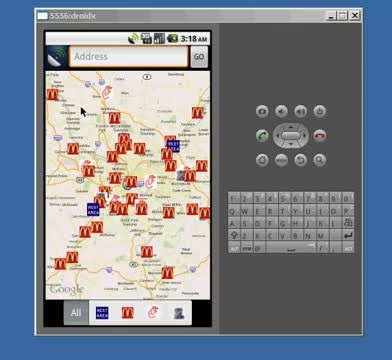Raise volume with emulator volume-up button
This screenshot has height=360, width=392.
(301, 111)
